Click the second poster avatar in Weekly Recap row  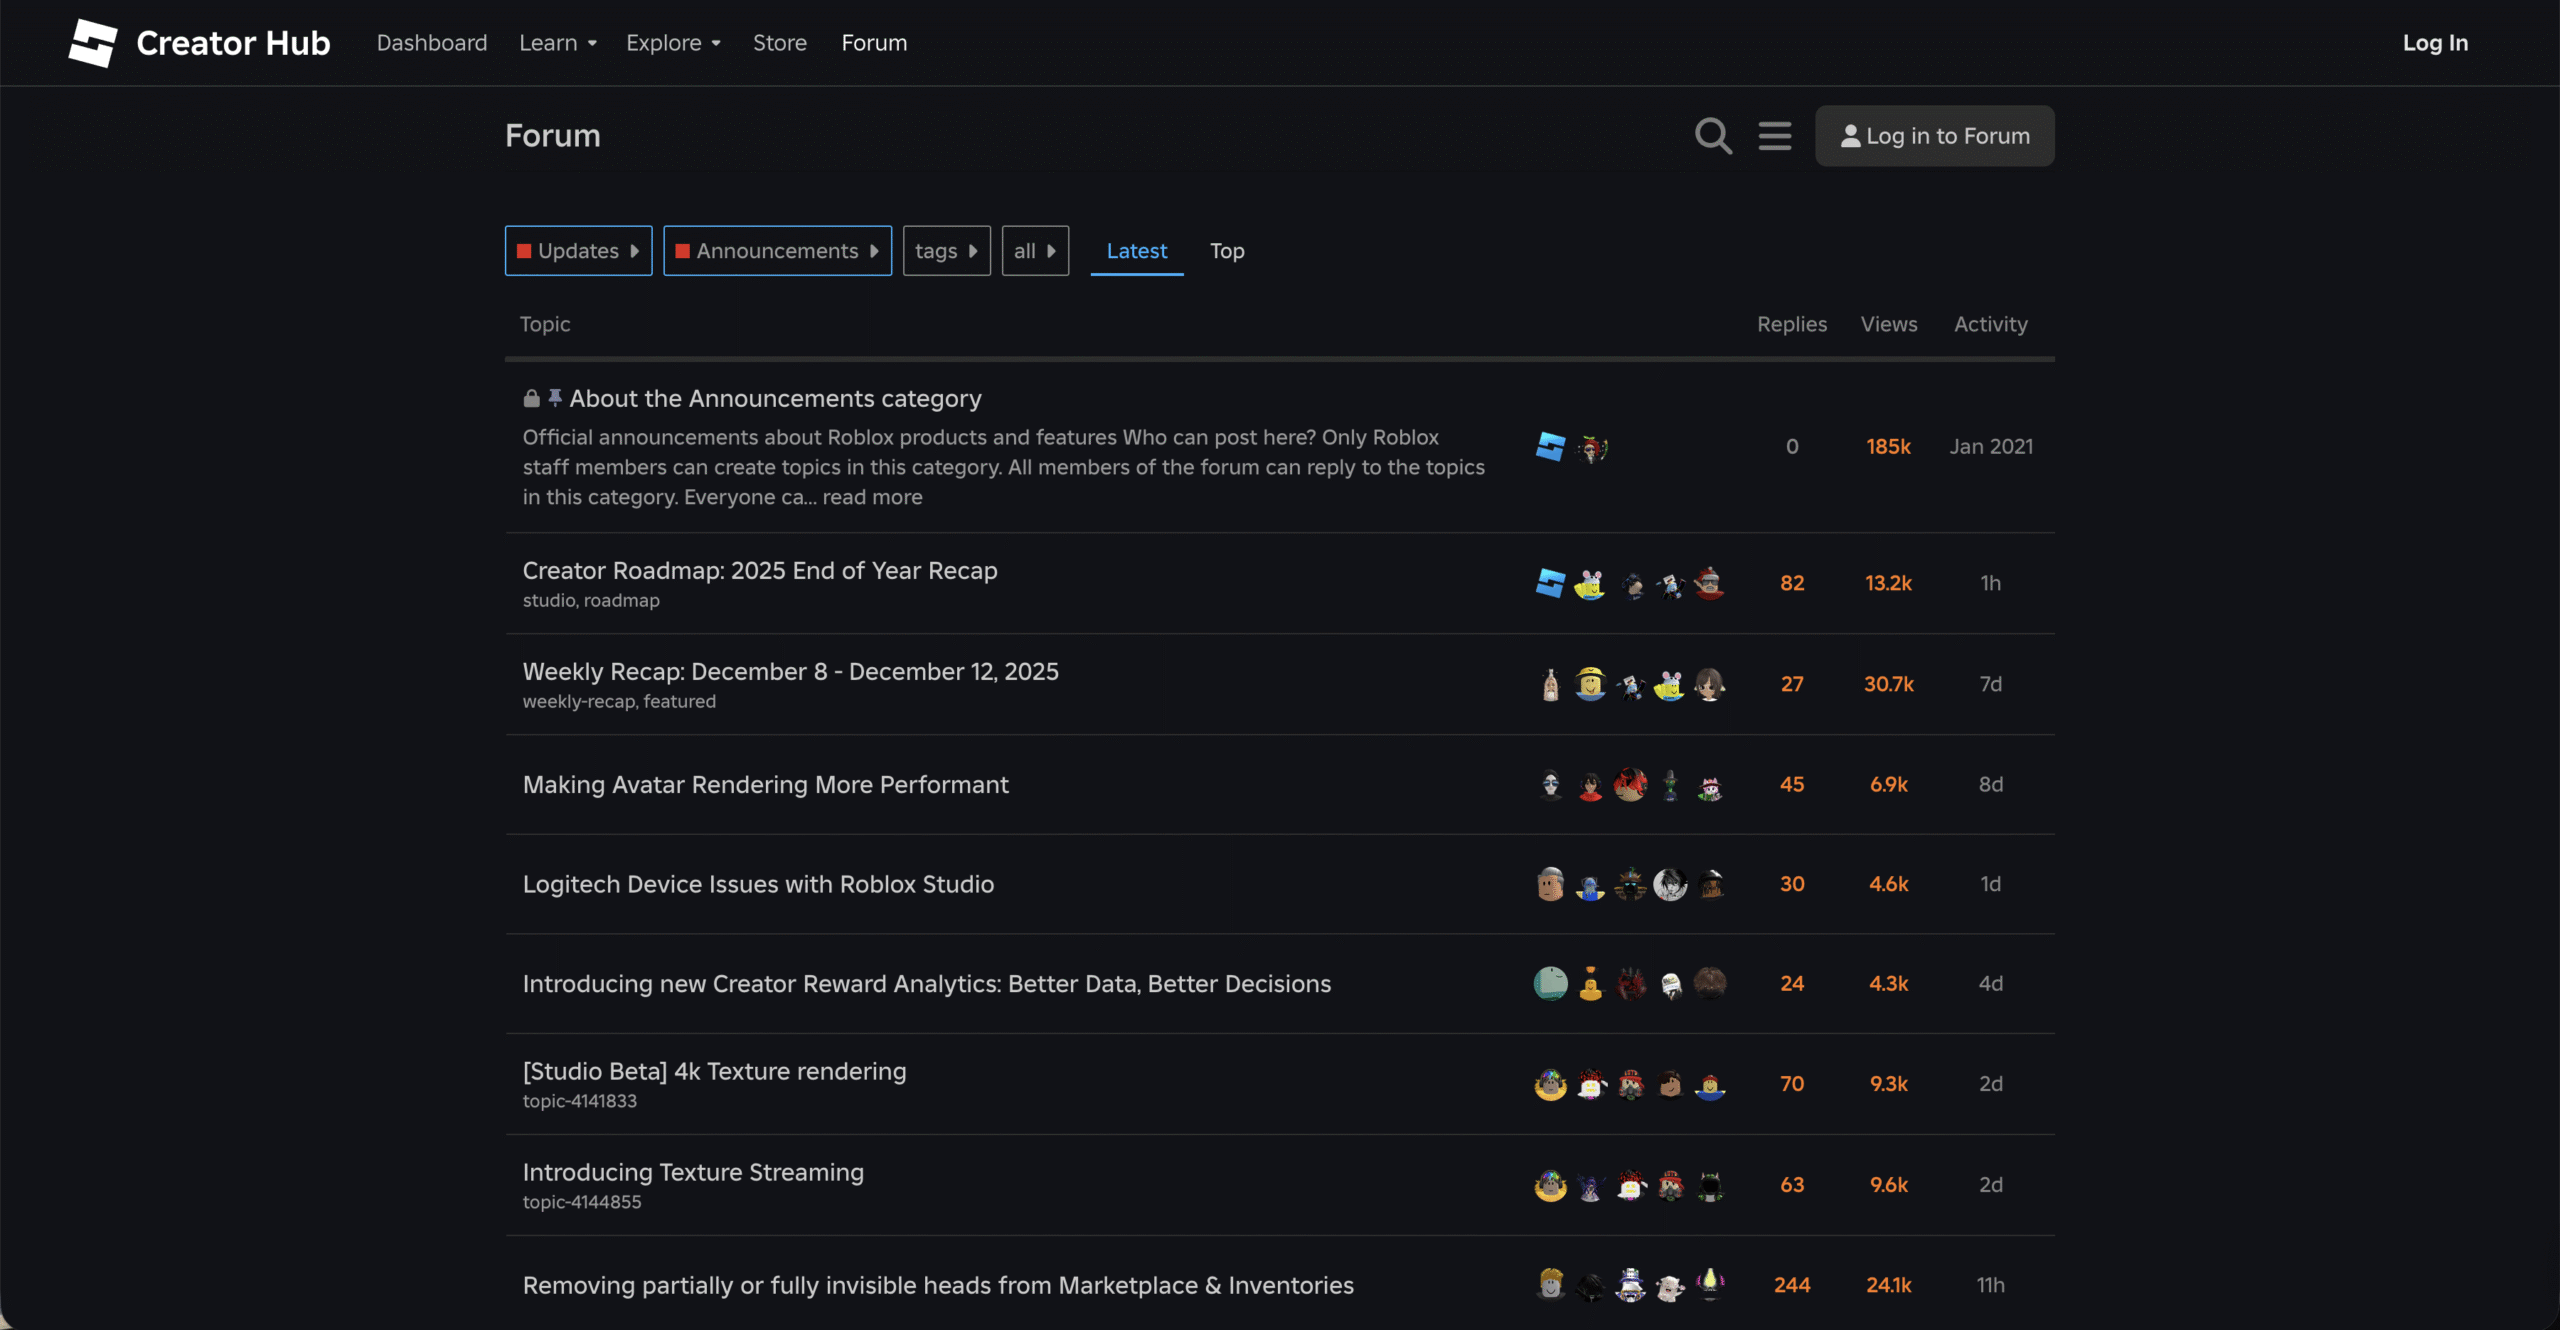[1590, 684]
